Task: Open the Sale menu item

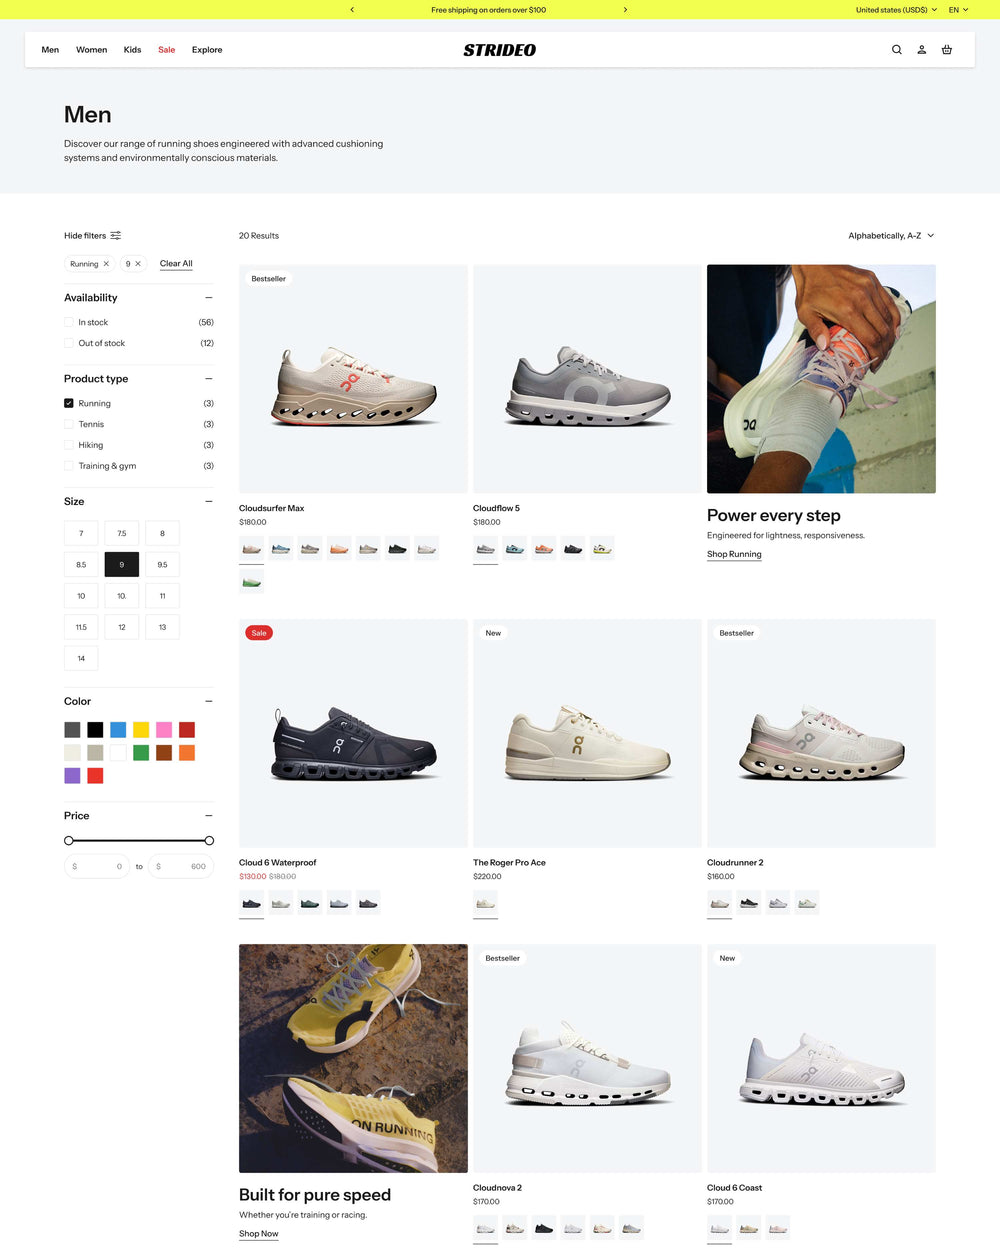Action: click(x=166, y=49)
